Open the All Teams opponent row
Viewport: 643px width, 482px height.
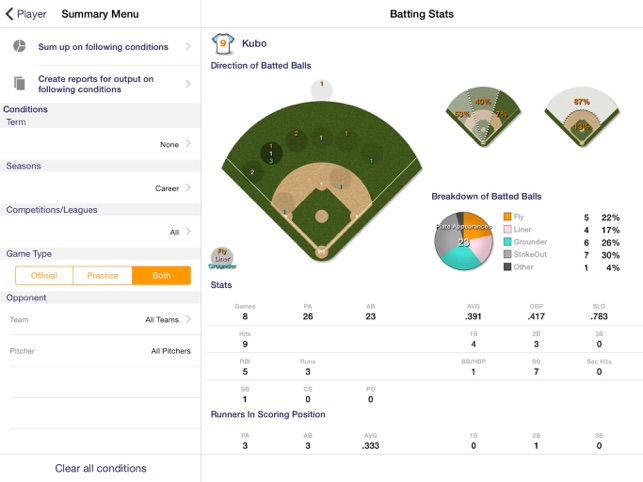click(100, 319)
